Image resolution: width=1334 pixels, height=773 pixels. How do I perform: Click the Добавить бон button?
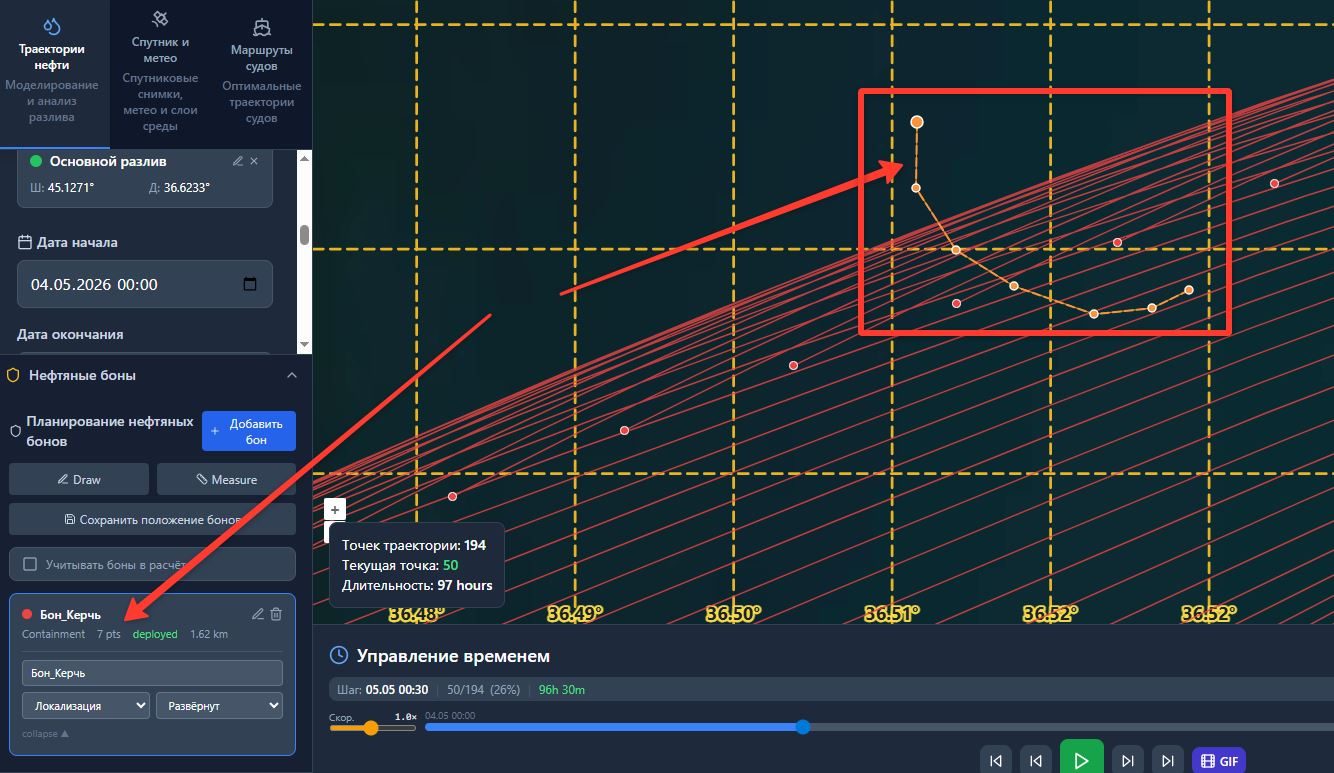click(x=249, y=431)
